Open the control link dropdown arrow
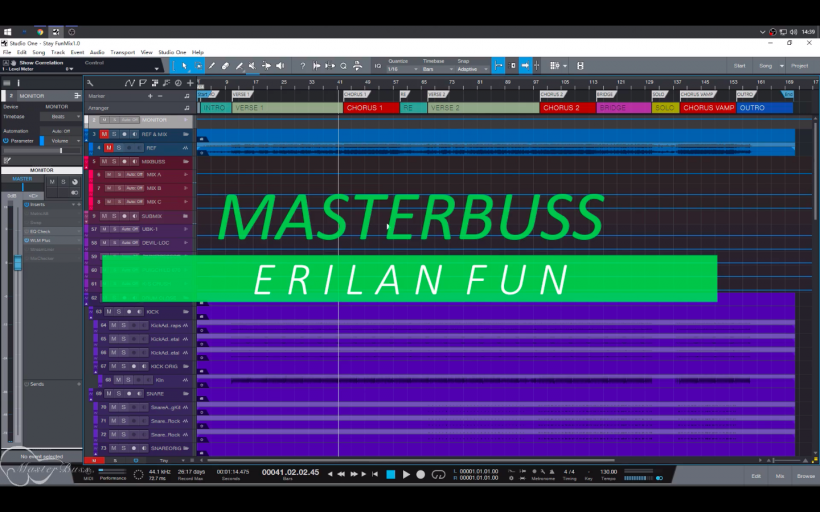The width and height of the screenshot is (820, 512). click(156, 69)
